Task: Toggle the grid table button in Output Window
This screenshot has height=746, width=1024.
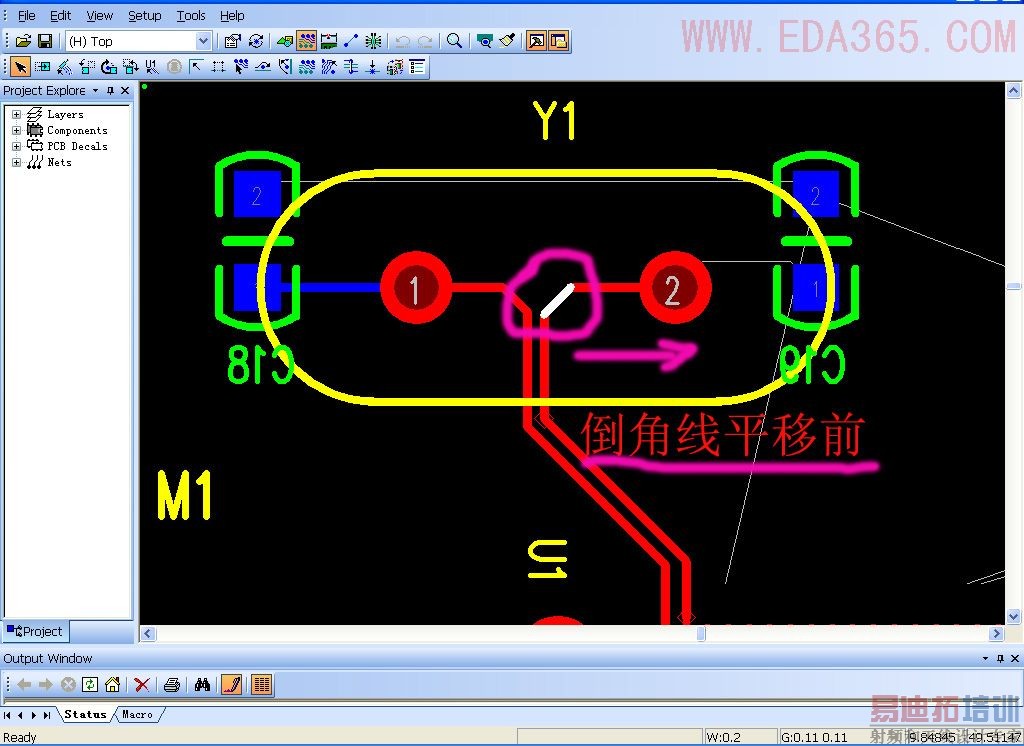Action: point(261,685)
